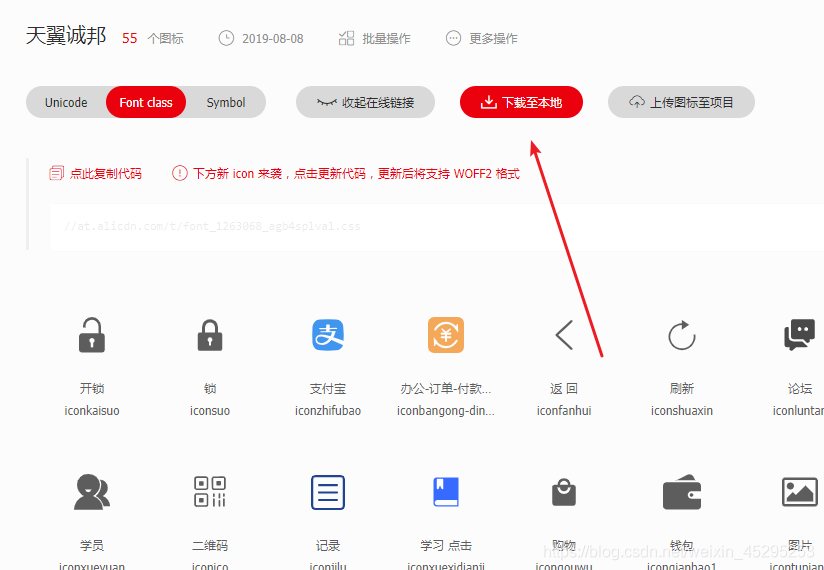Click the 更多操作 ellipsis circle icon
Screen dimensions: 824x570
click(453, 38)
